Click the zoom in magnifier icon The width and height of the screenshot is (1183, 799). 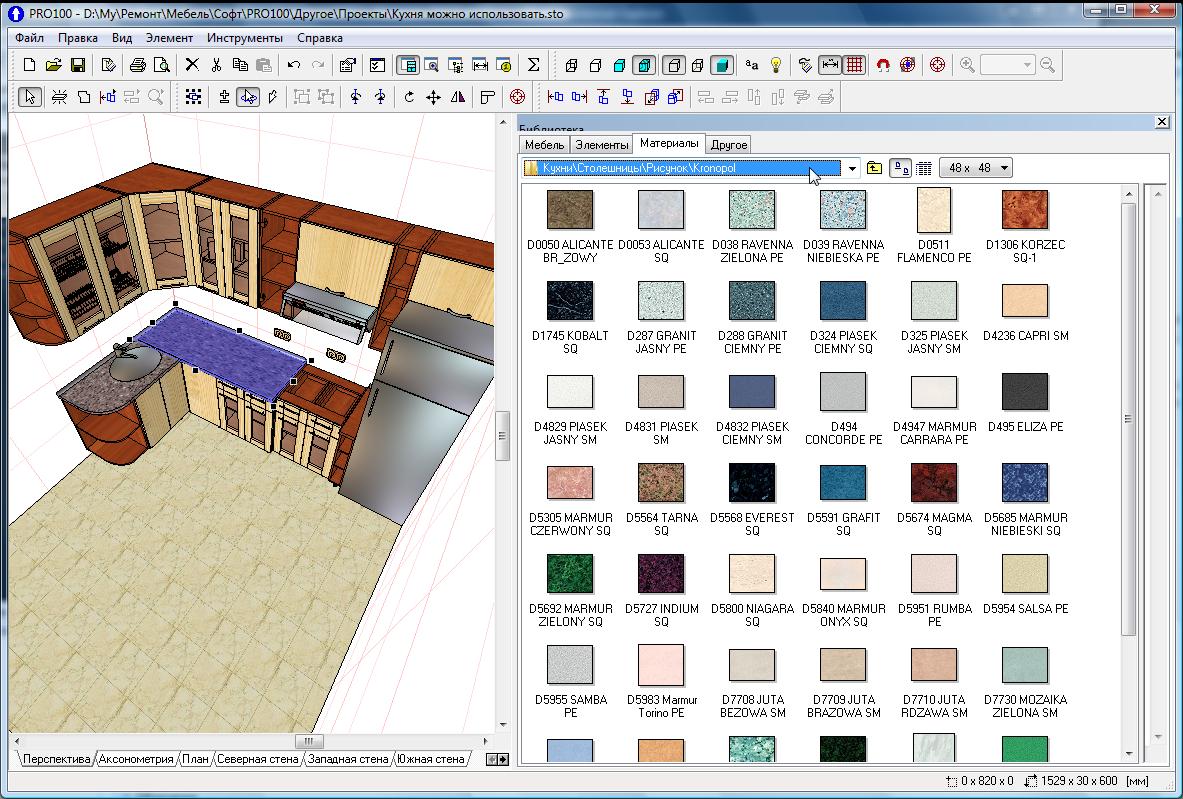pyautogui.click(x=967, y=66)
